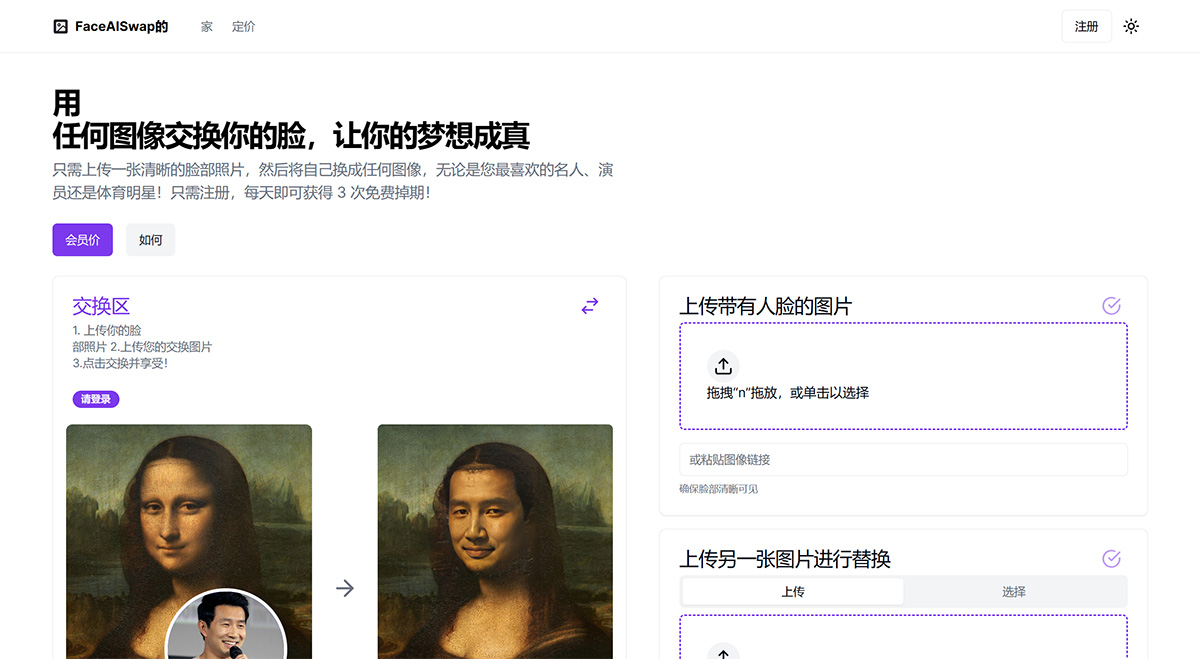Click the 注册 register button
Image resolution: width=1200 pixels, height=659 pixels.
coord(1086,26)
